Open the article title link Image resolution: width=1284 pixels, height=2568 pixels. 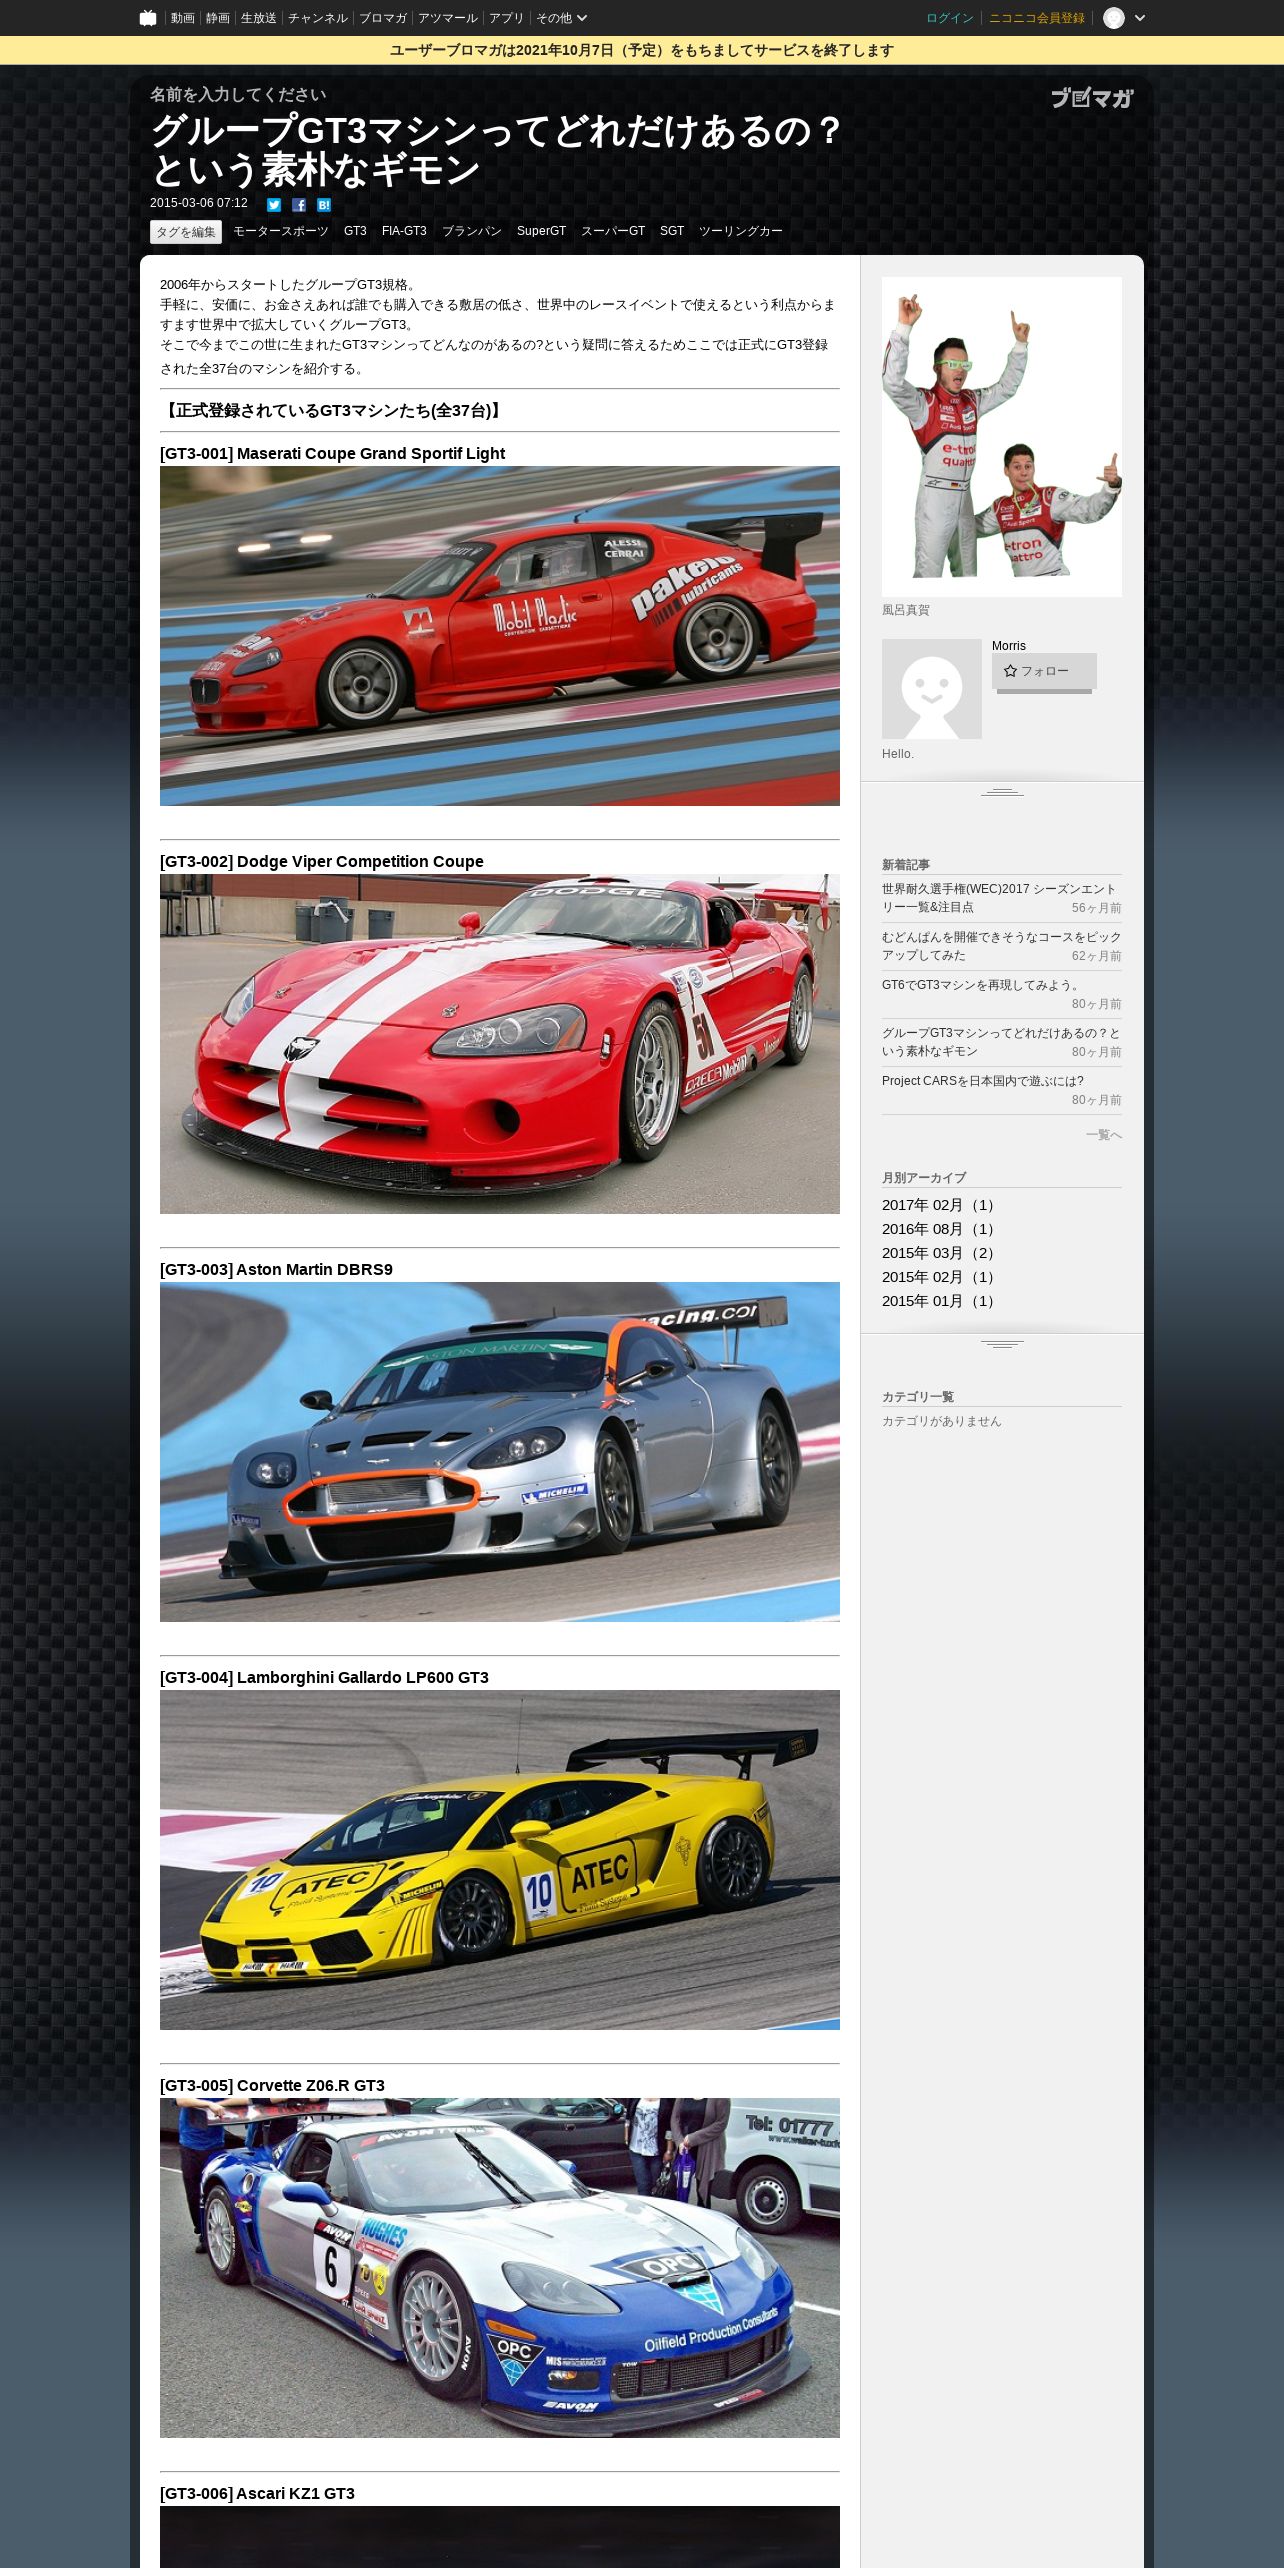(x=497, y=150)
